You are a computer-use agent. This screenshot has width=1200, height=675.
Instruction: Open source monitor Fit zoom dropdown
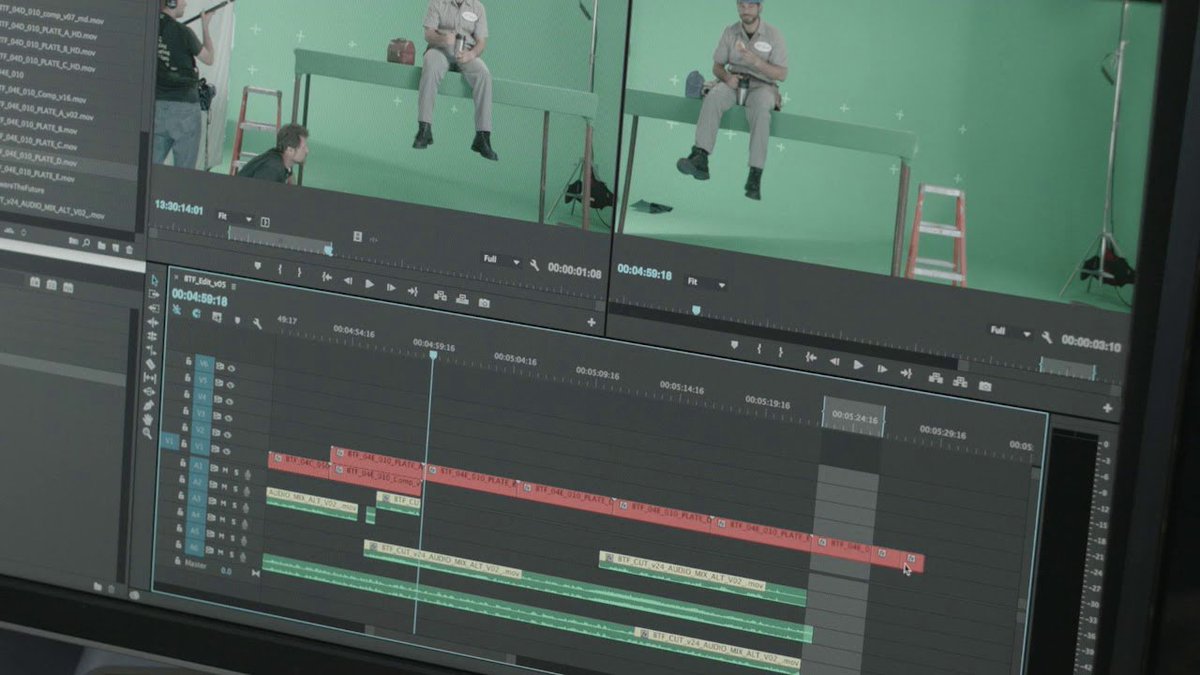pyautogui.click(x=236, y=217)
